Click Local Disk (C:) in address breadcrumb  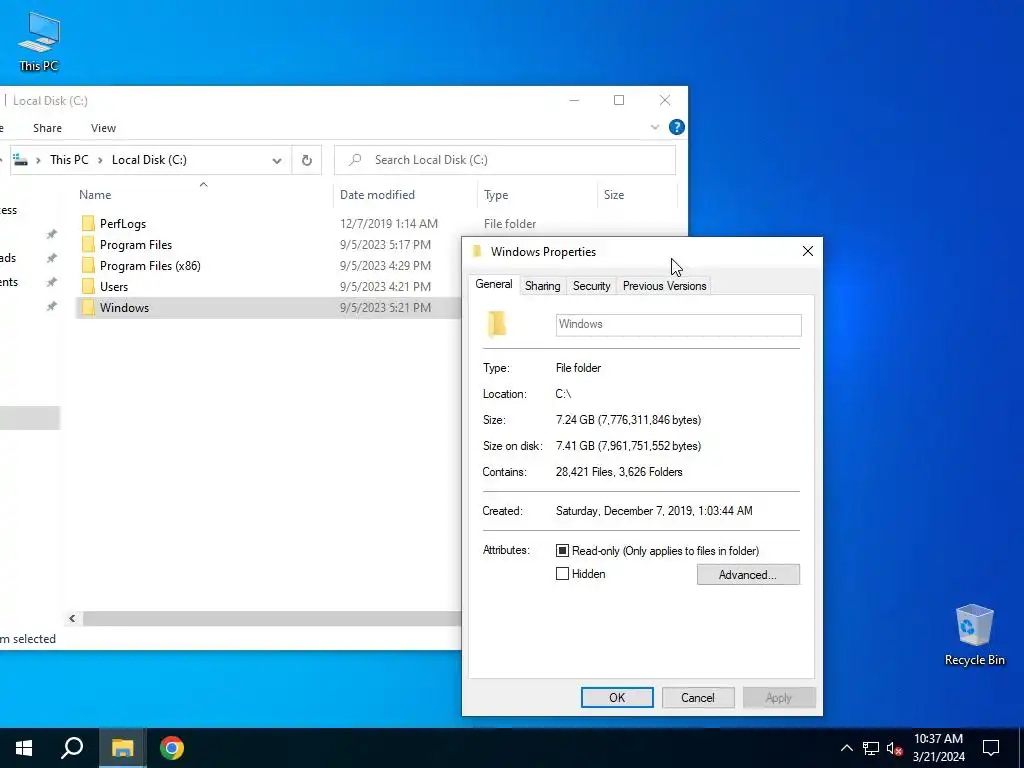click(149, 160)
